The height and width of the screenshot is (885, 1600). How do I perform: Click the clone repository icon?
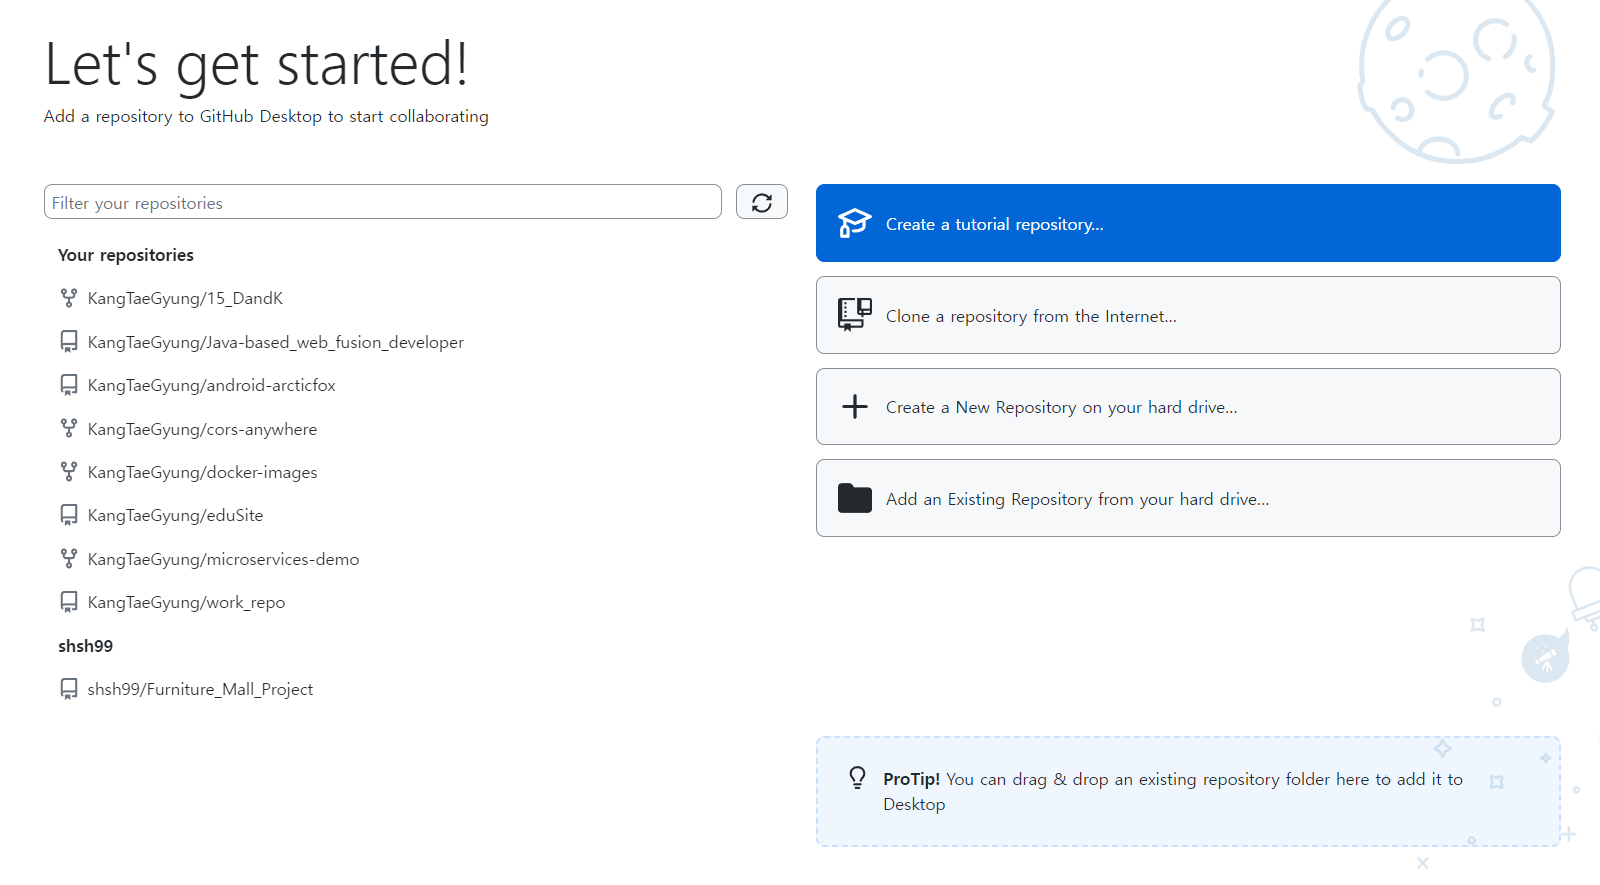click(x=854, y=315)
